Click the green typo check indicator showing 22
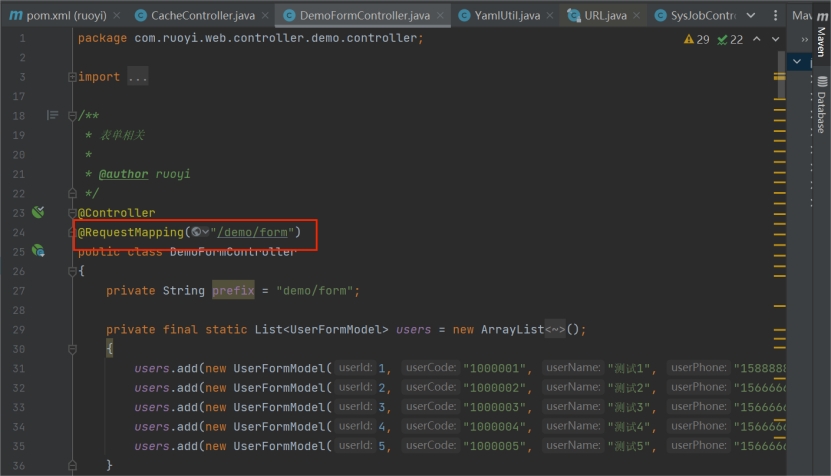831x476 pixels. pos(730,39)
